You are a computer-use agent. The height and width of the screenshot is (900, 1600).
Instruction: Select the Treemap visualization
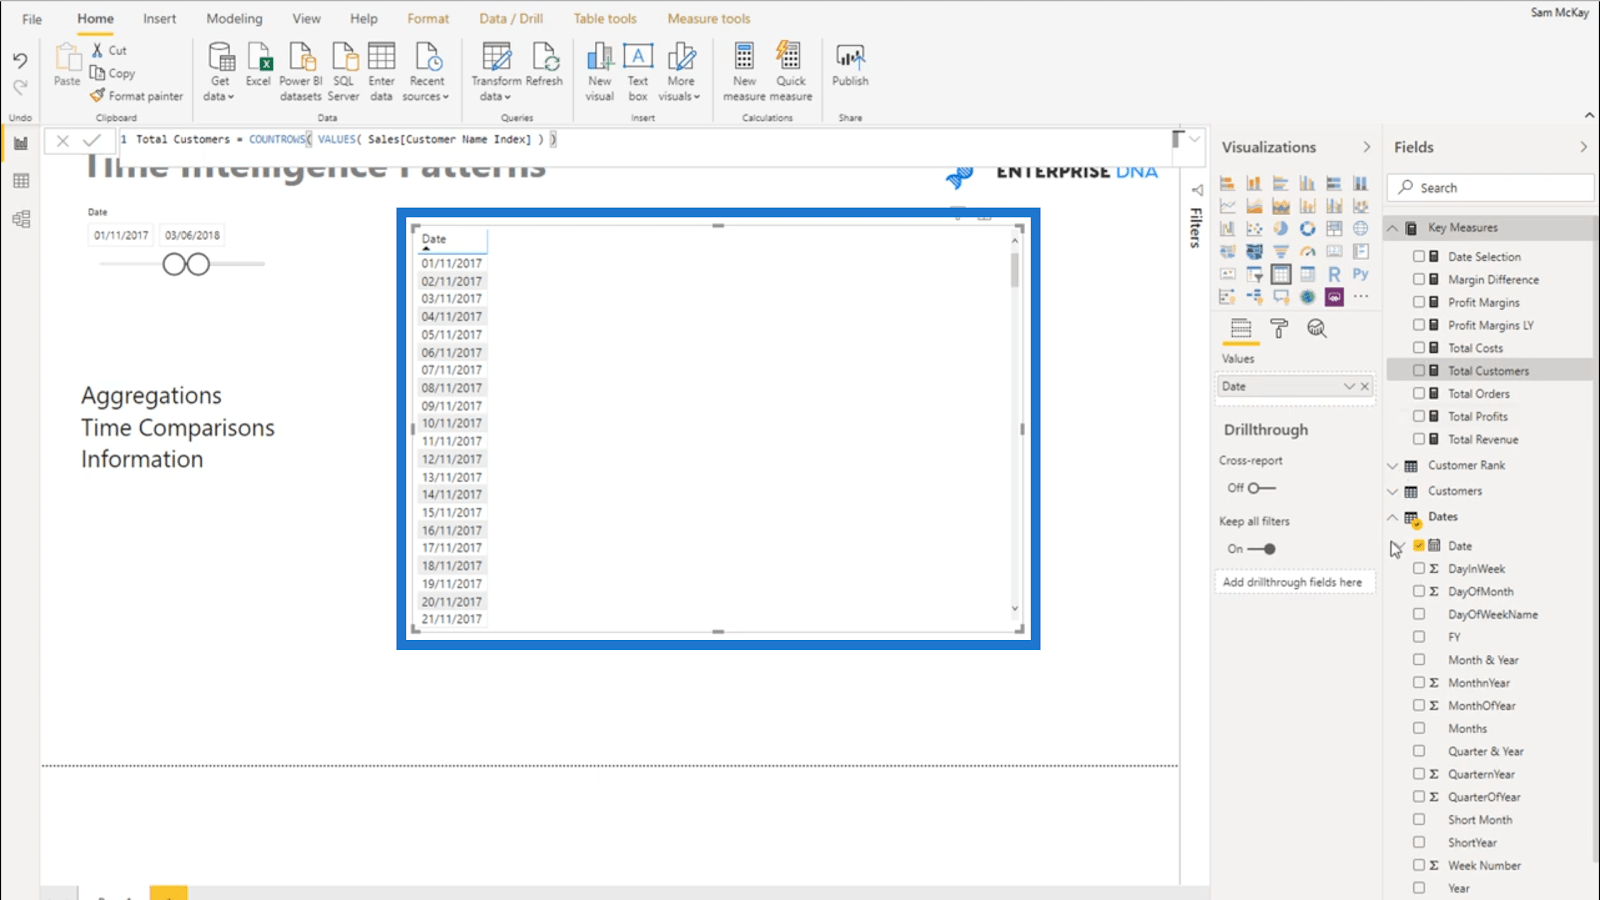coord(1334,228)
